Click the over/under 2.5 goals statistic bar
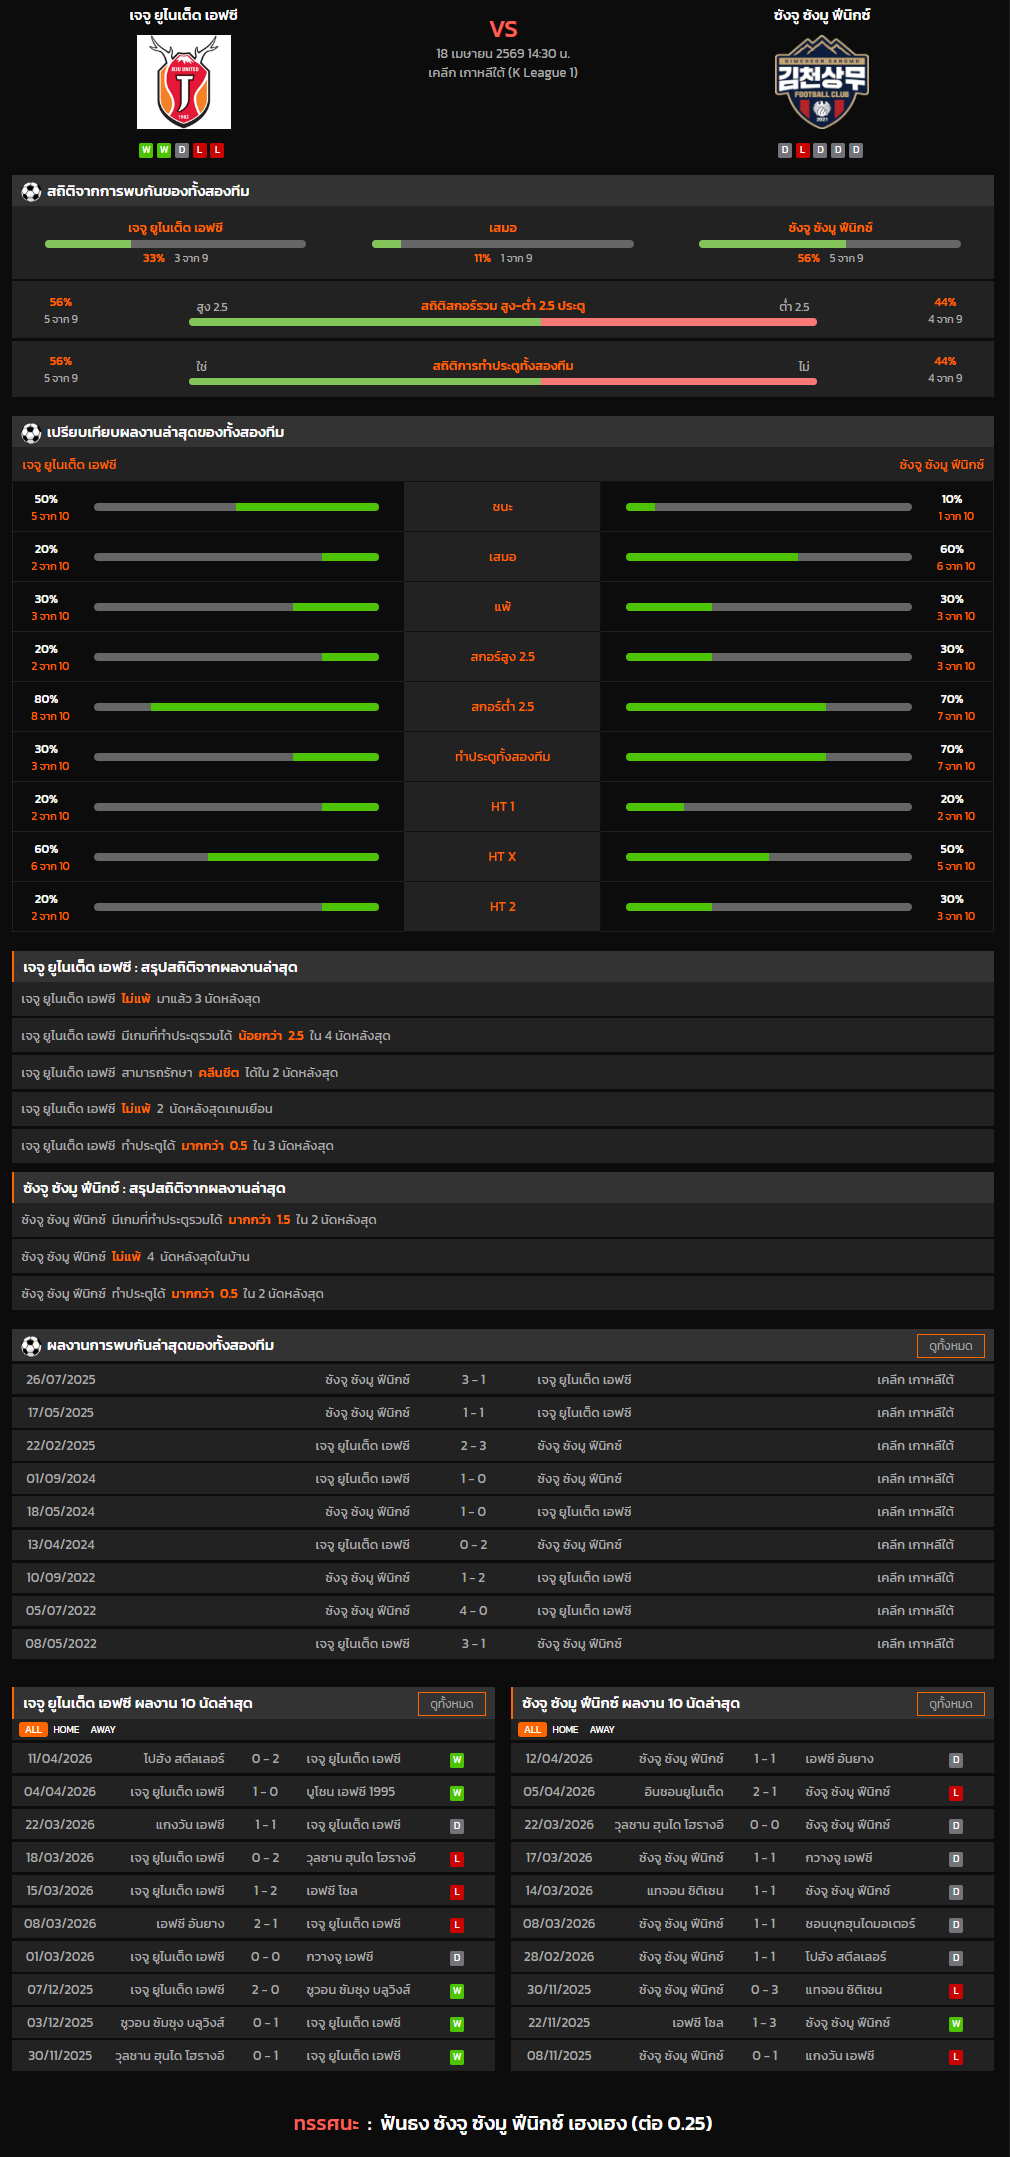 [x=502, y=322]
